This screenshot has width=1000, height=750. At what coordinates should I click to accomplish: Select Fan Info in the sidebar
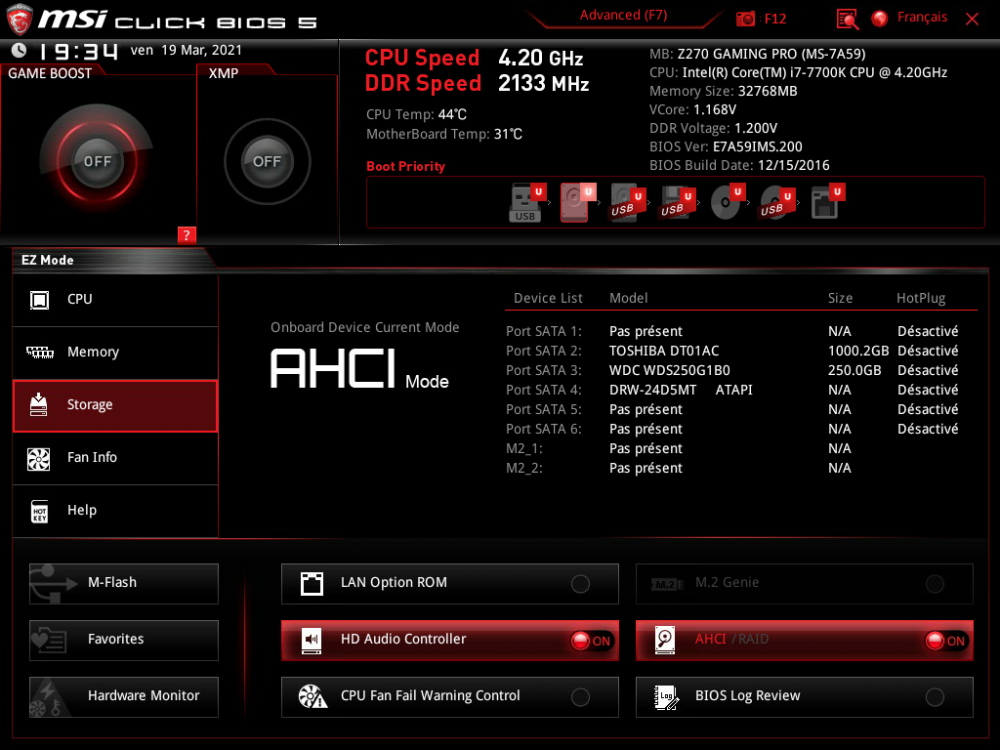[x=115, y=457]
